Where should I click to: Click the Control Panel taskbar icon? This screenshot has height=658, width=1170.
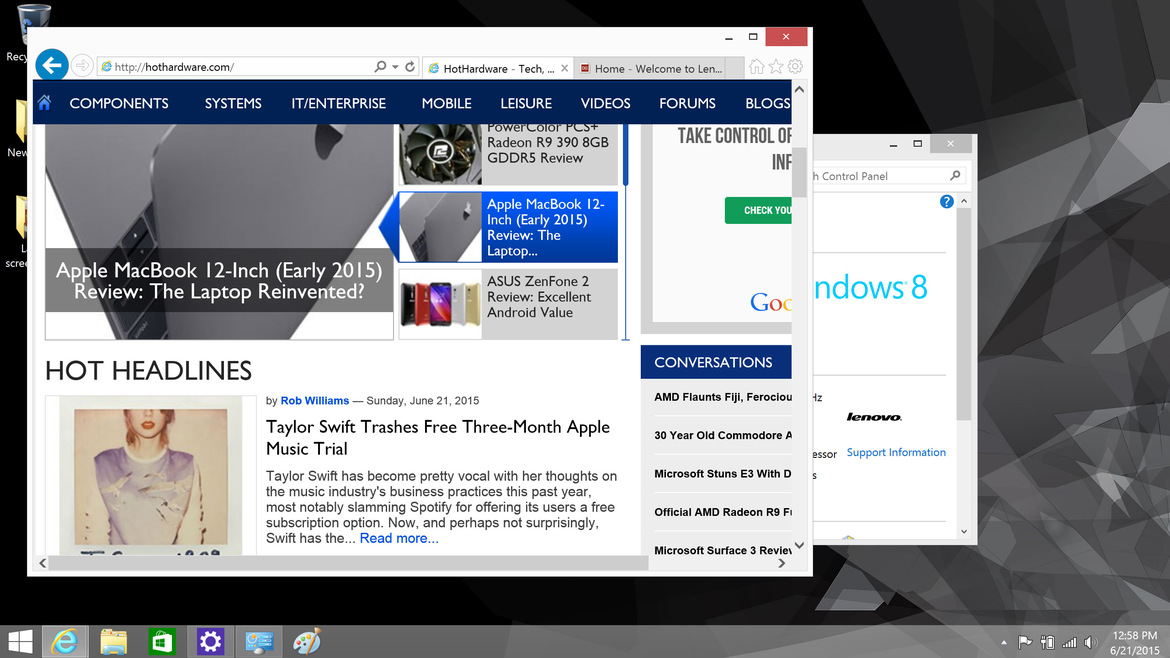click(x=259, y=642)
